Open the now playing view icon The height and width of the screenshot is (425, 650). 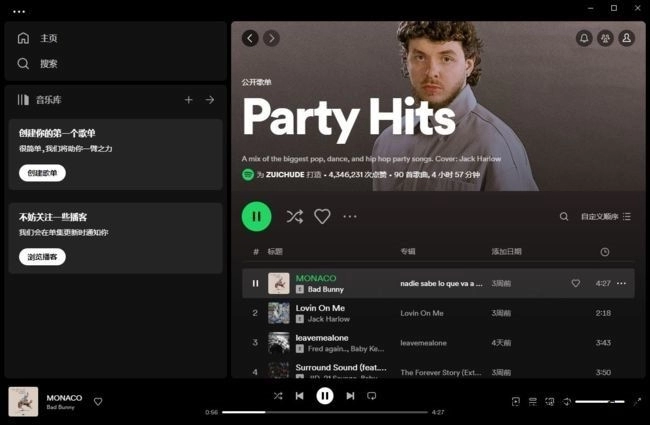516,401
